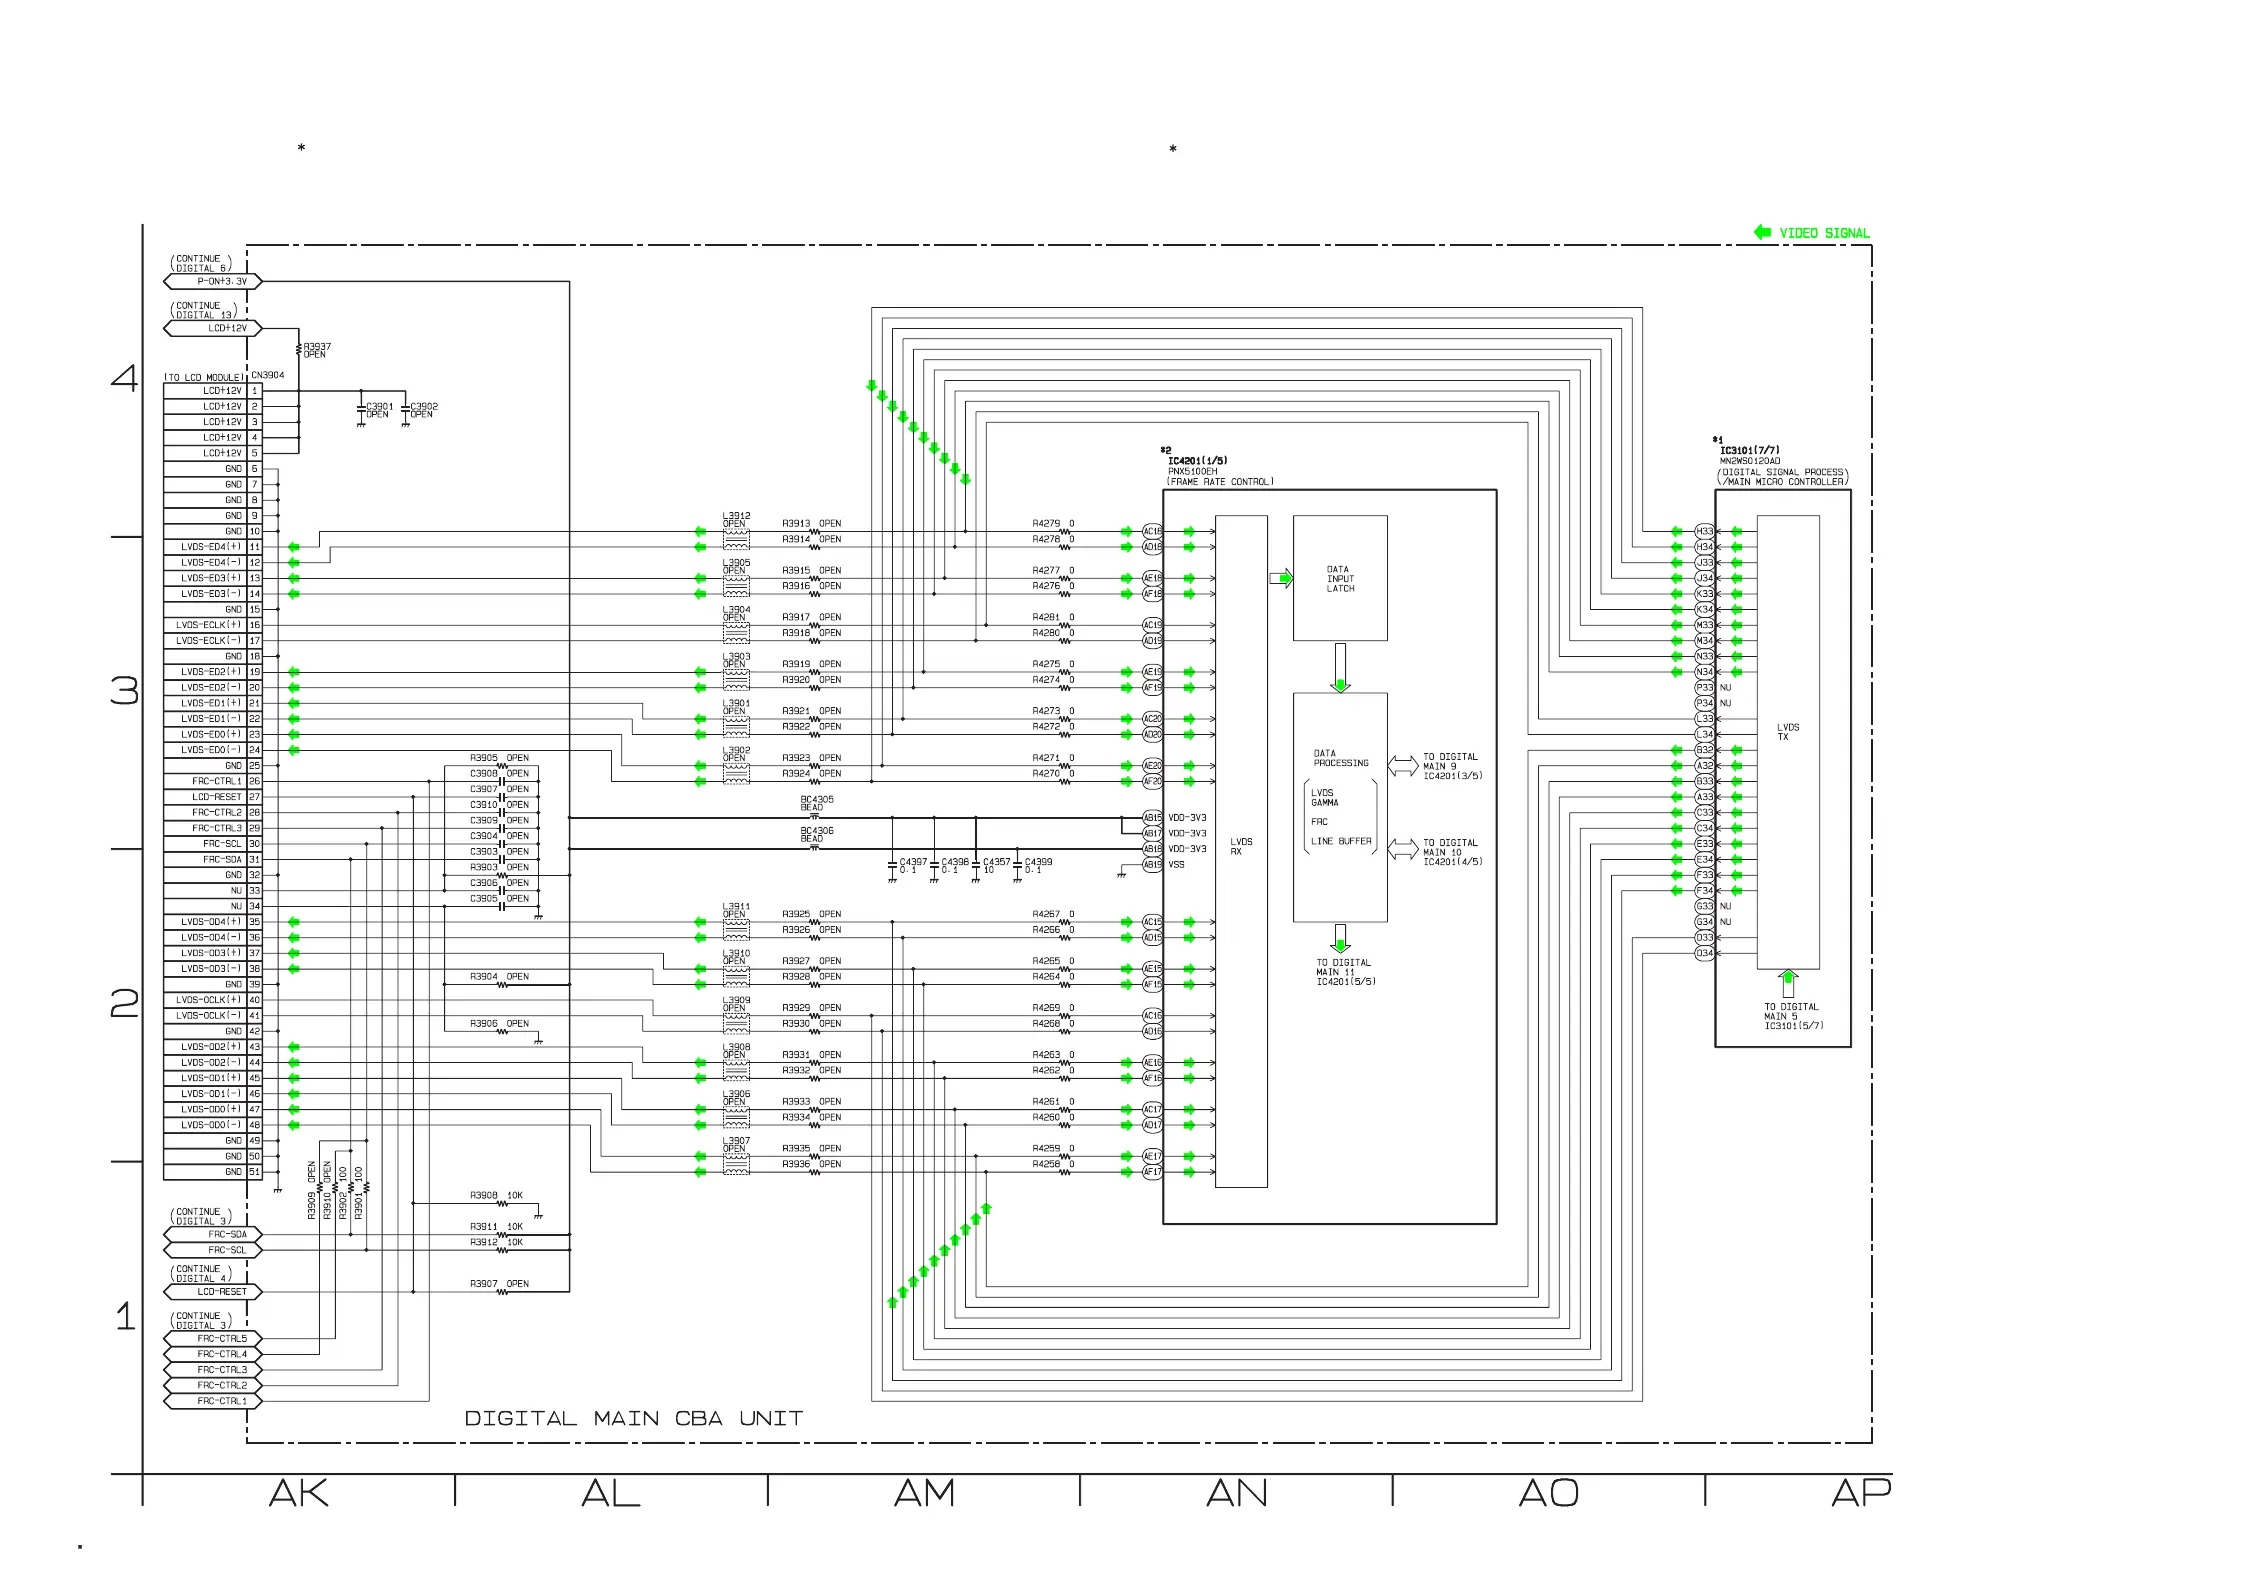Select the LCD-RESET pin 27 row
2268x1588 pixels.
[x=212, y=797]
